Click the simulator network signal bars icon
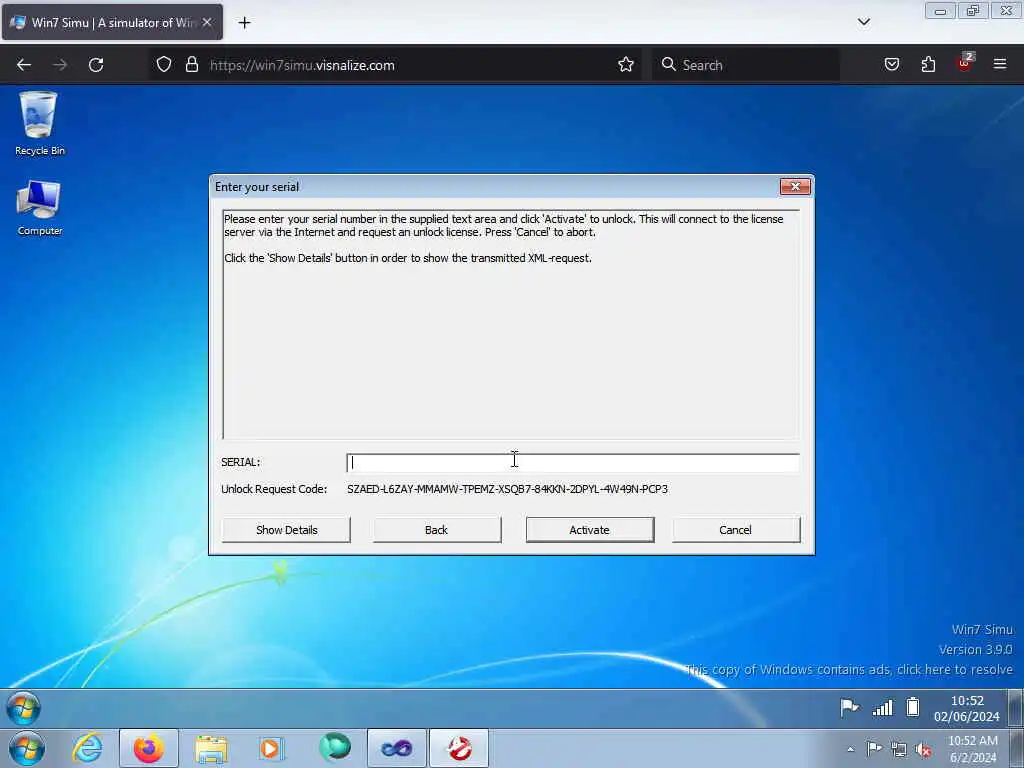 (x=882, y=707)
